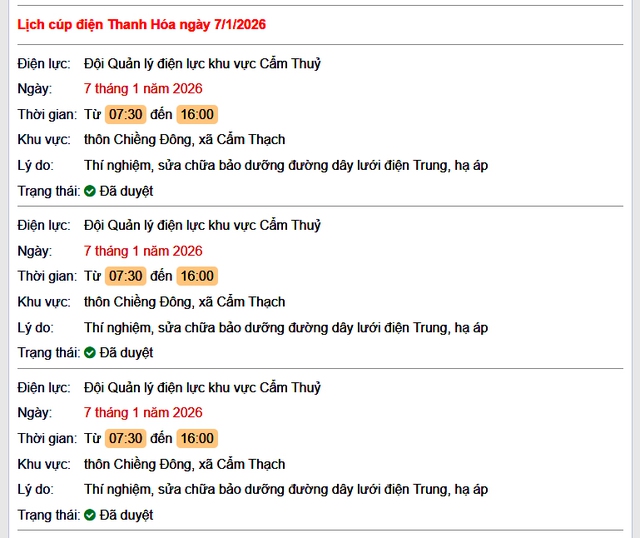Viewport: 640px width, 538px height.
Task: Click the Thí nghiệm reason text in second entry
Action: 286,327
